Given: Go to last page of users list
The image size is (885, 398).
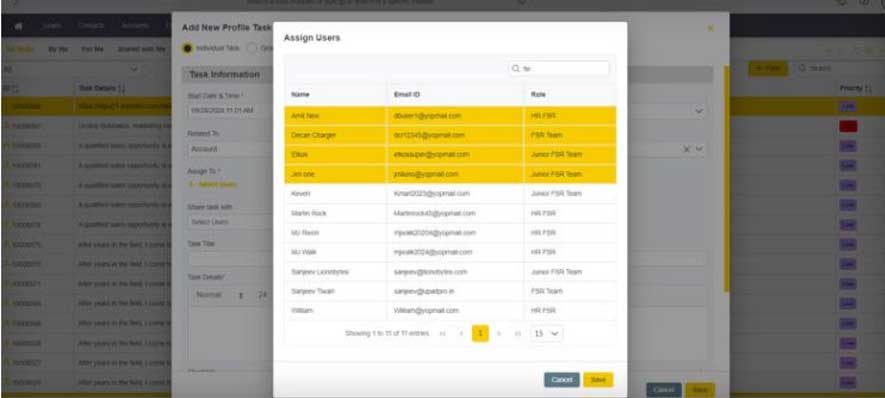Looking at the screenshot, I should (x=518, y=334).
